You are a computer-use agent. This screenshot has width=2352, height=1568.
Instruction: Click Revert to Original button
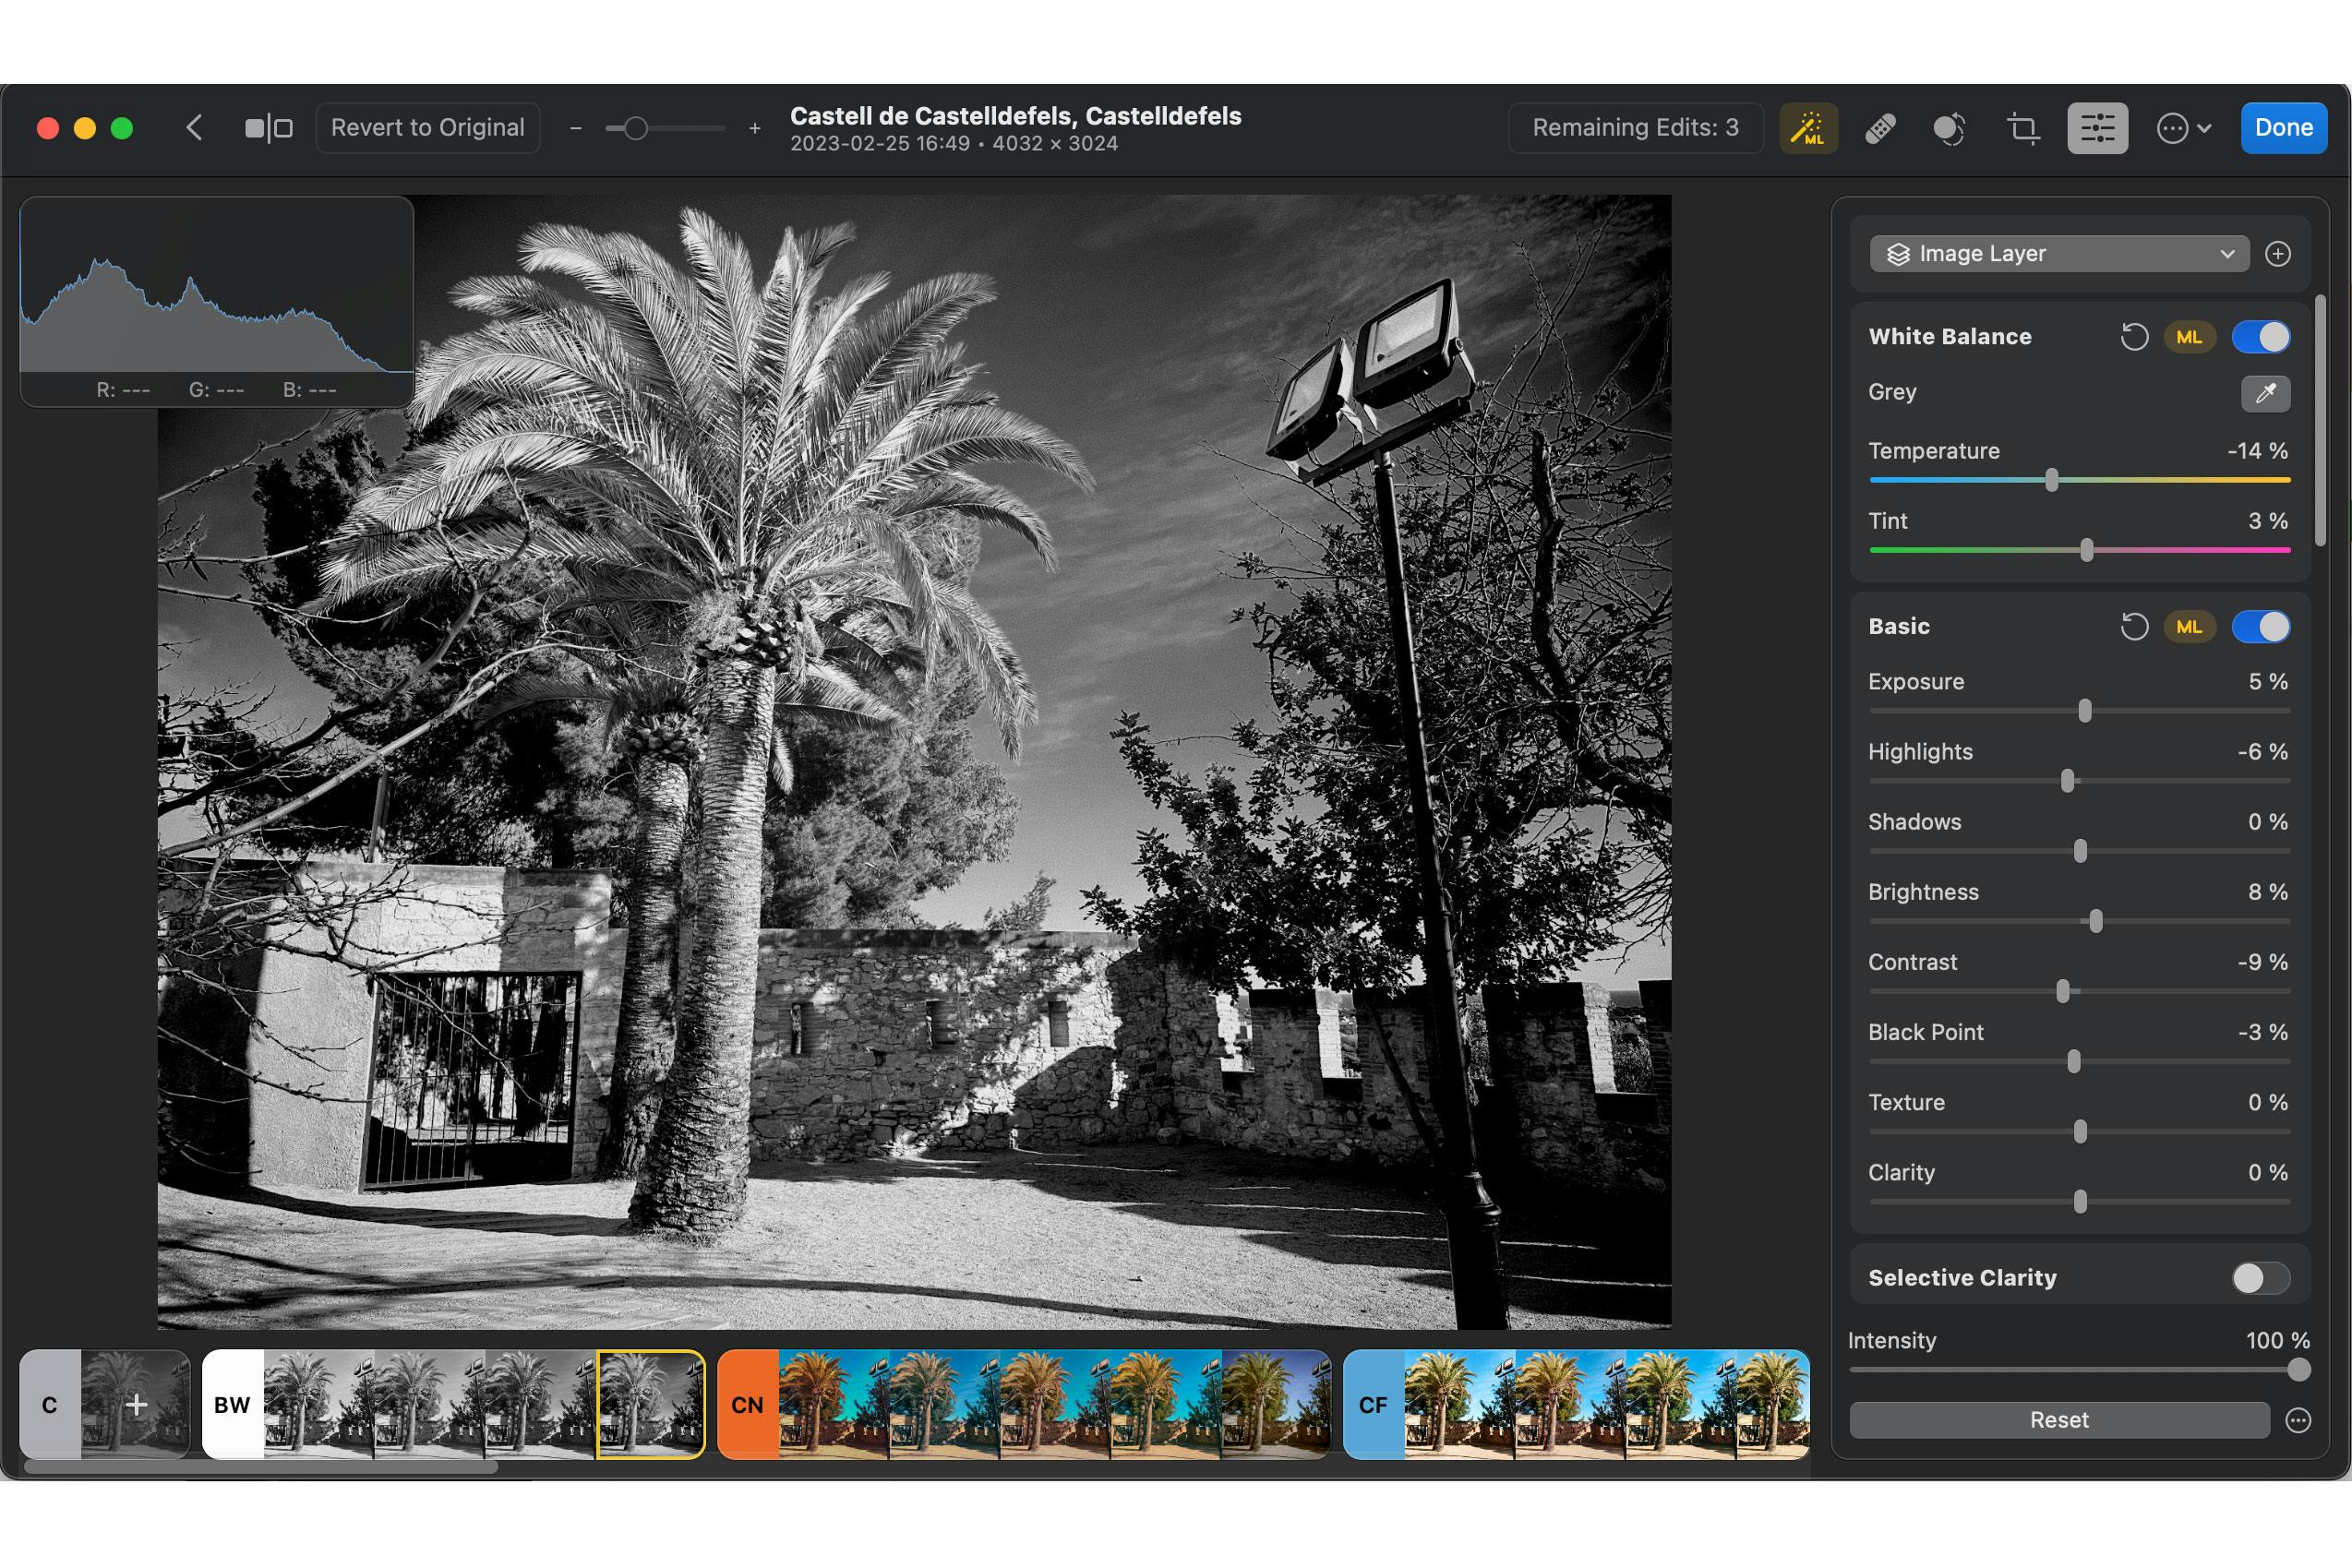(x=428, y=128)
